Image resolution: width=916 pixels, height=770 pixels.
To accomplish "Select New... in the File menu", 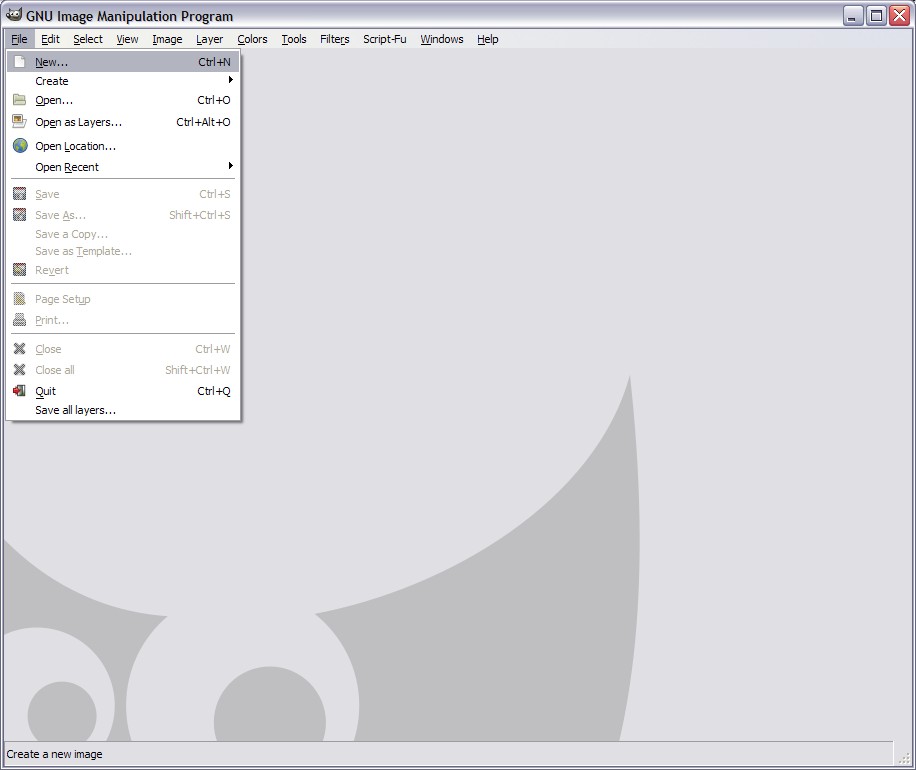I will tap(52, 62).
